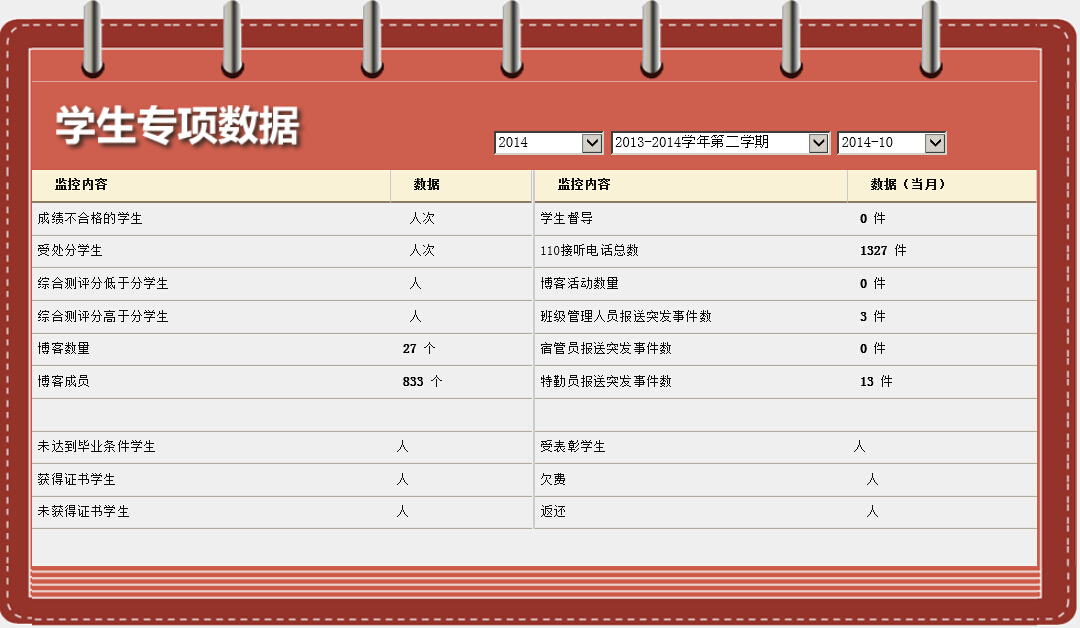Viewport: 1080px width, 628px height.
Task: Open the year dropdown showing 2014
Action: point(548,143)
